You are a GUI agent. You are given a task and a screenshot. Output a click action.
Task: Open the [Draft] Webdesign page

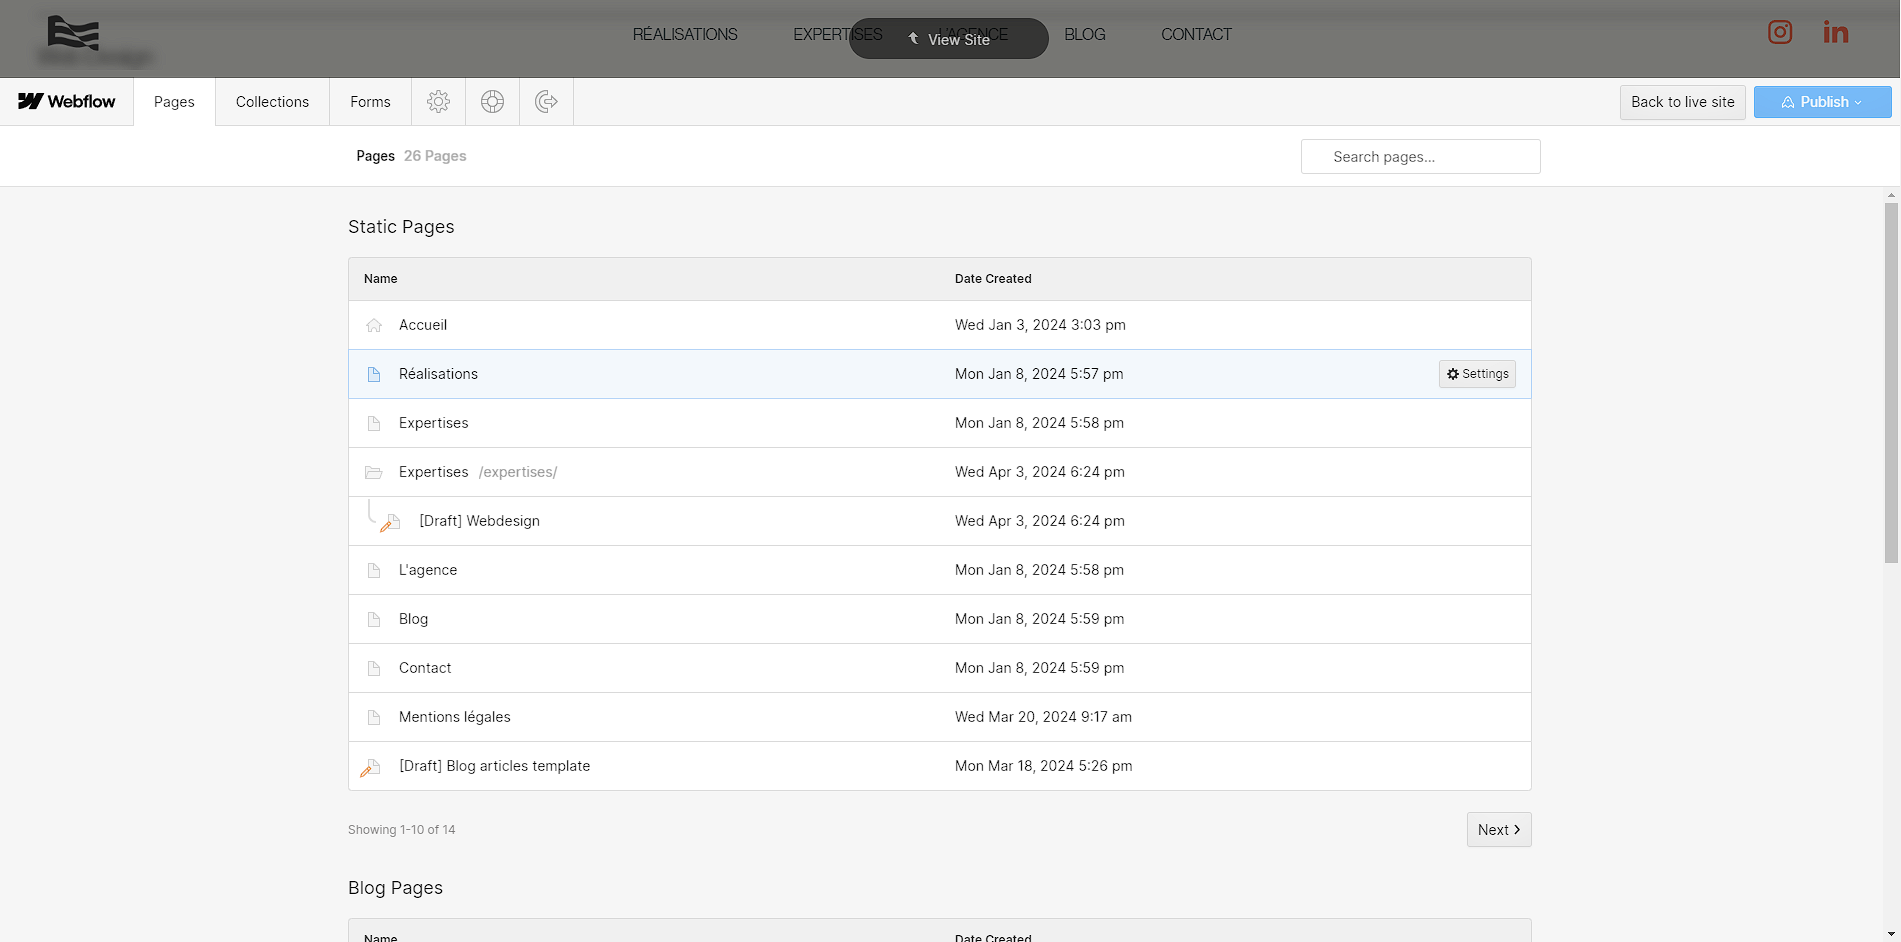pos(940,521)
